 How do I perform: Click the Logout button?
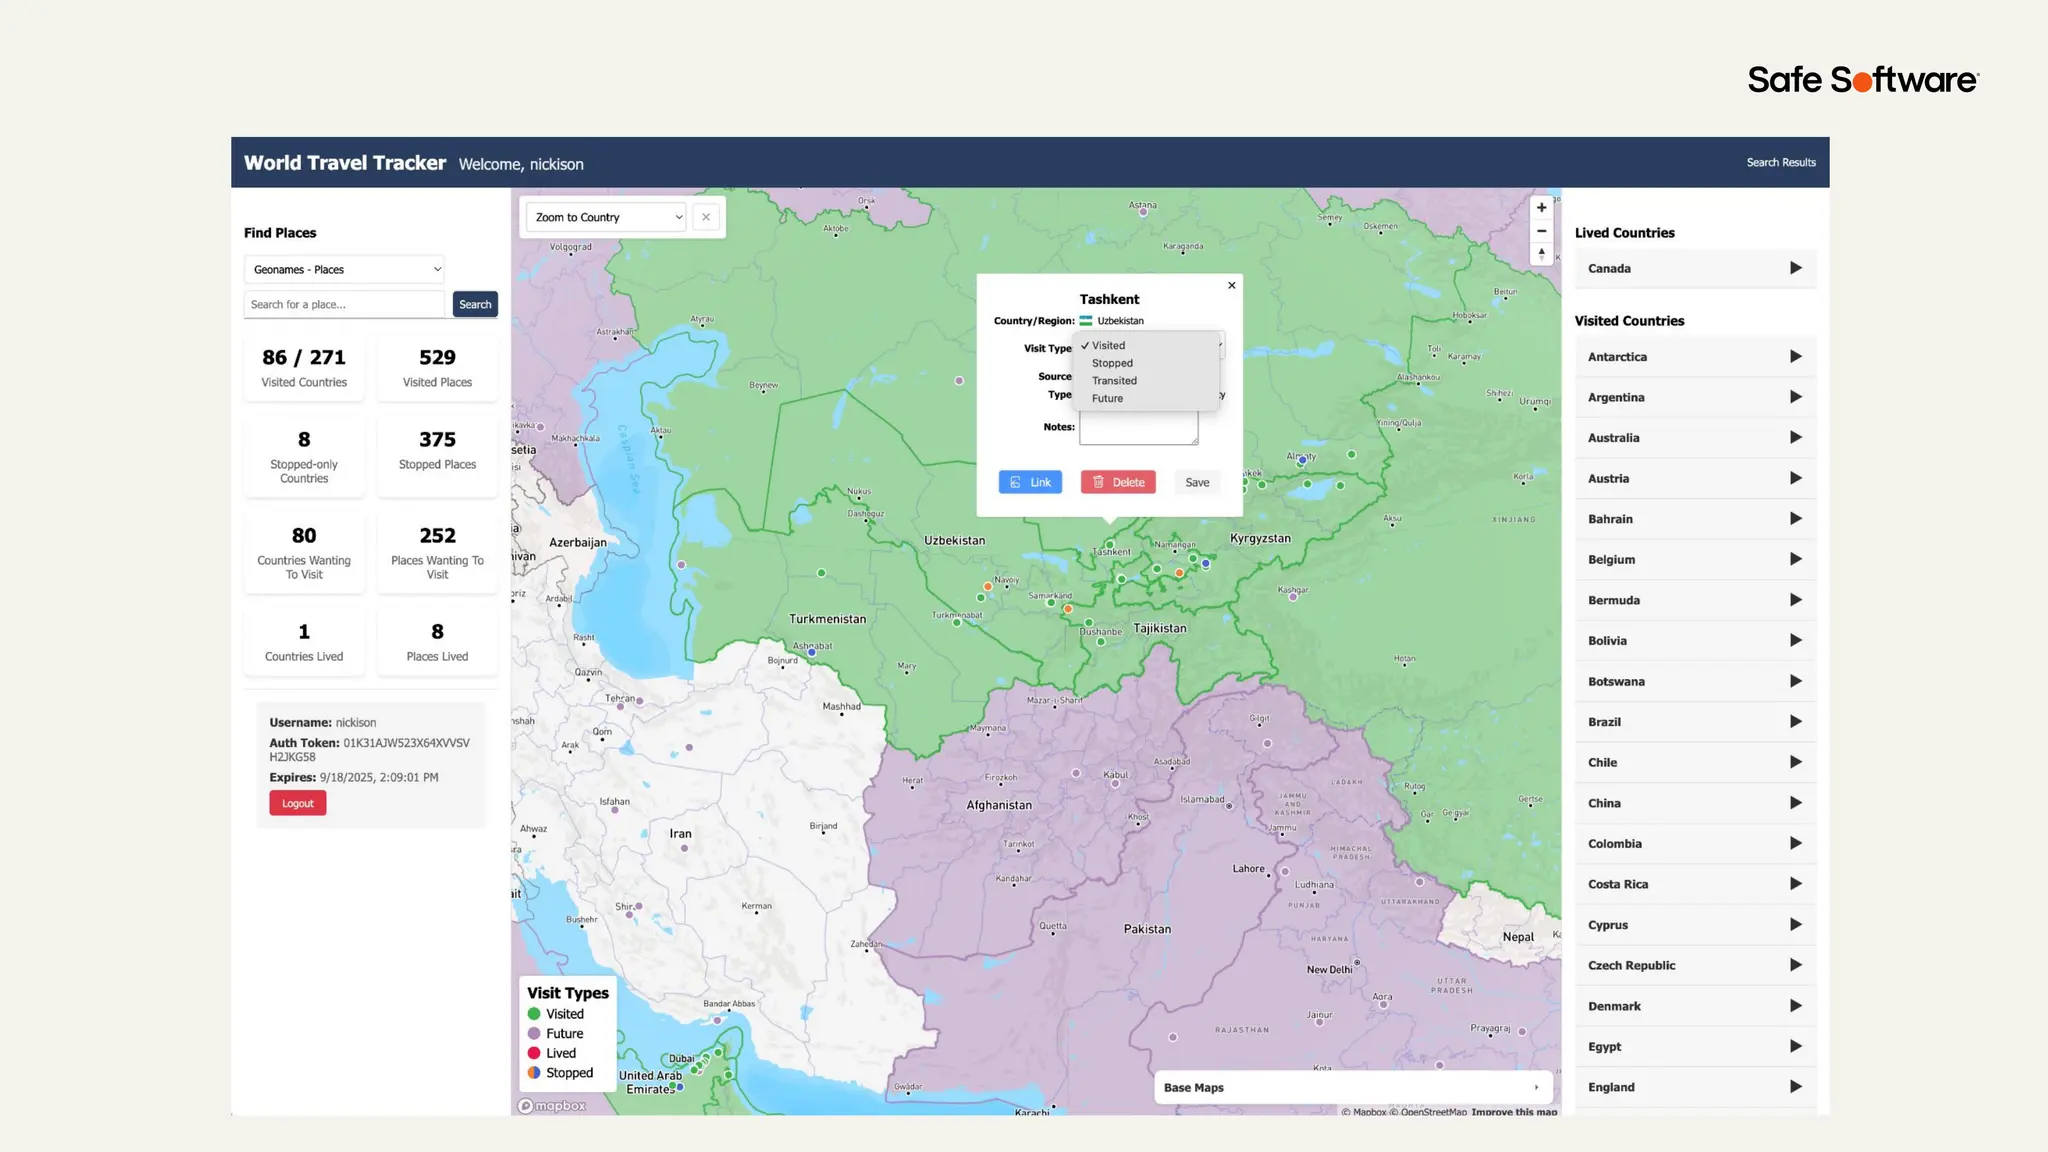click(x=297, y=803)
